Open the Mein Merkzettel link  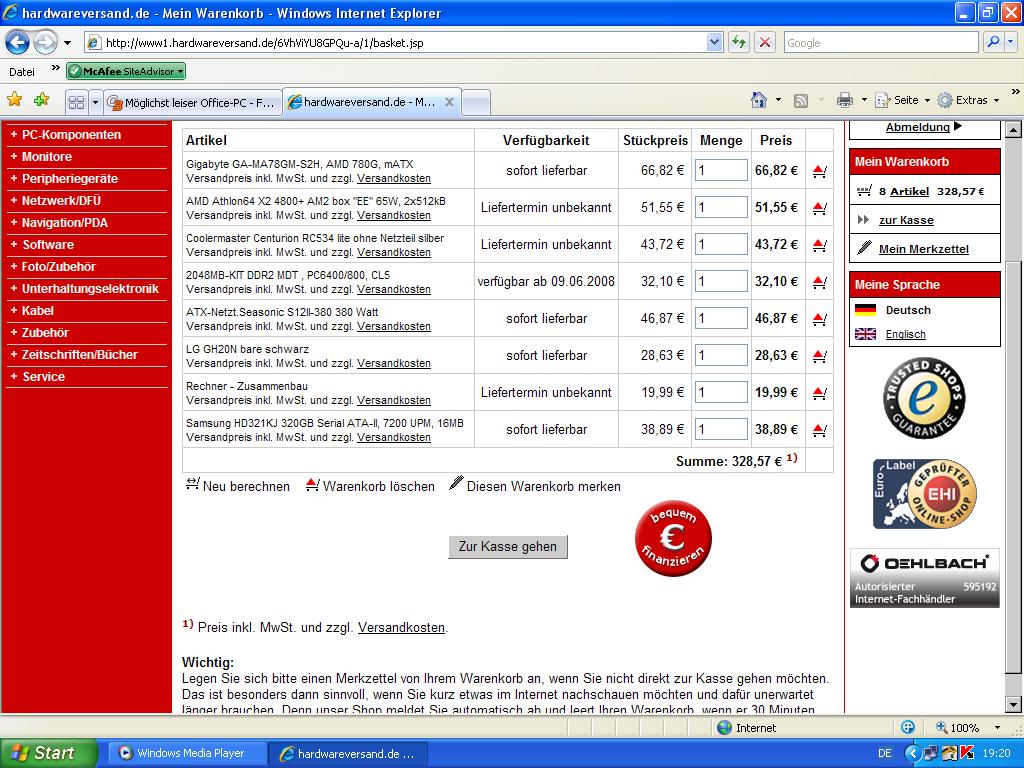[923, 249]
